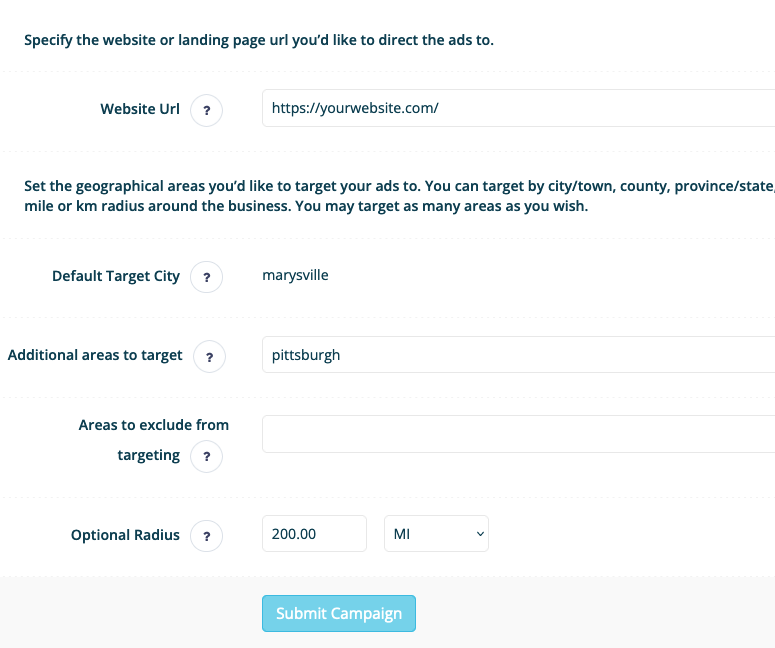This screenshot has height=648, width=775.
Task: Click the 'Default Target City' label
Action: tap(116, 276)
